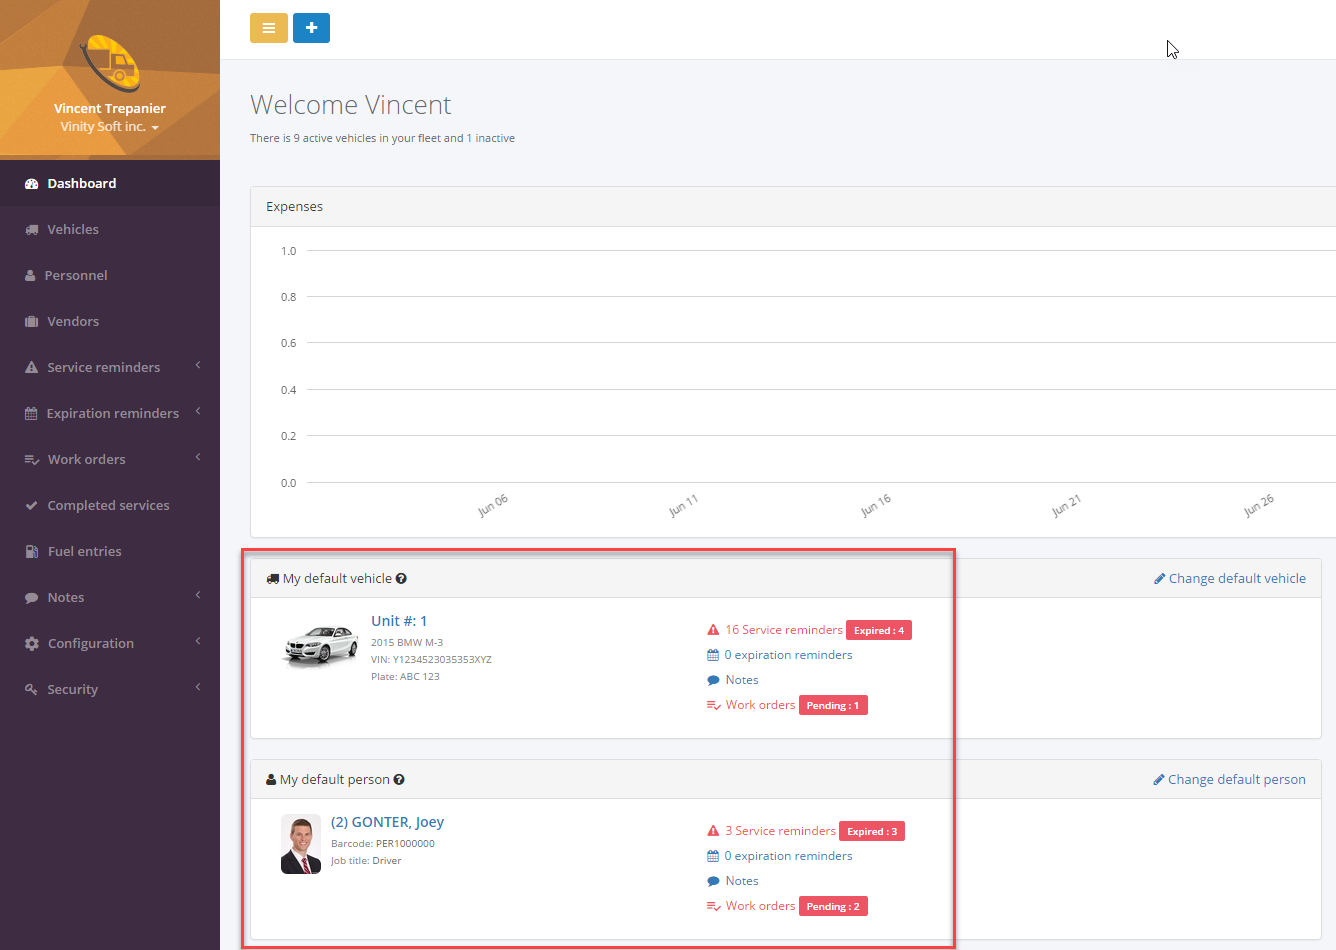Viewport: 1336px width, 950px height.
Task: Click the Fuel entries pump icon
Action: [31, 552]
